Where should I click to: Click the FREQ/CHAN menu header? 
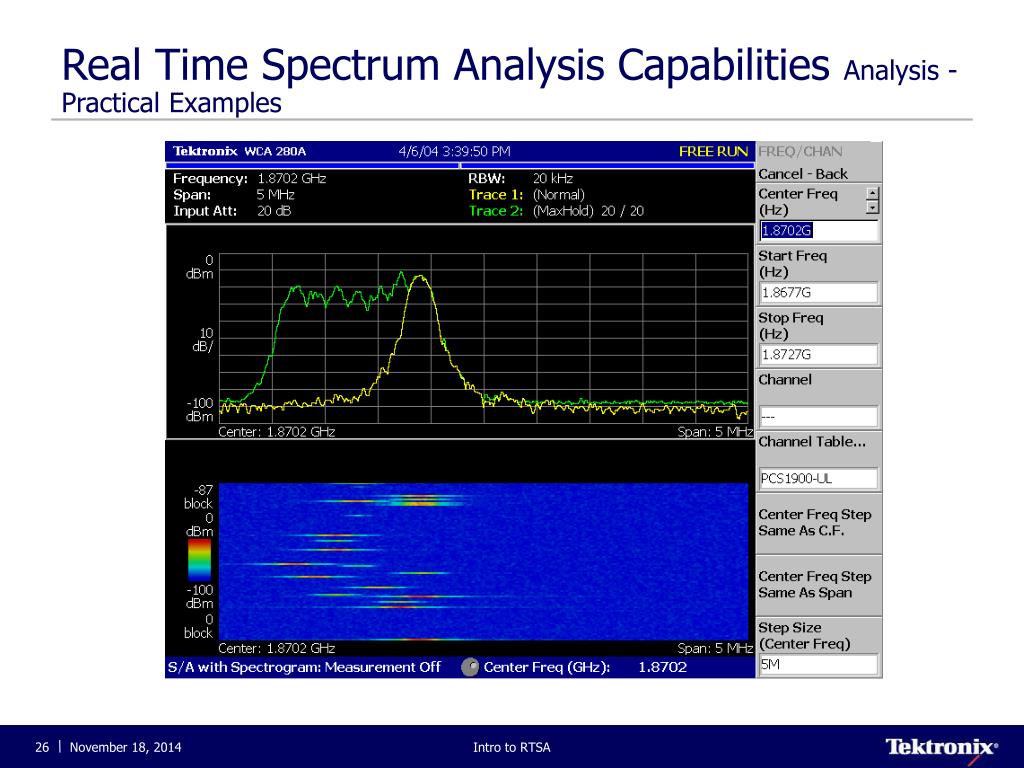[x=800, y=152]
